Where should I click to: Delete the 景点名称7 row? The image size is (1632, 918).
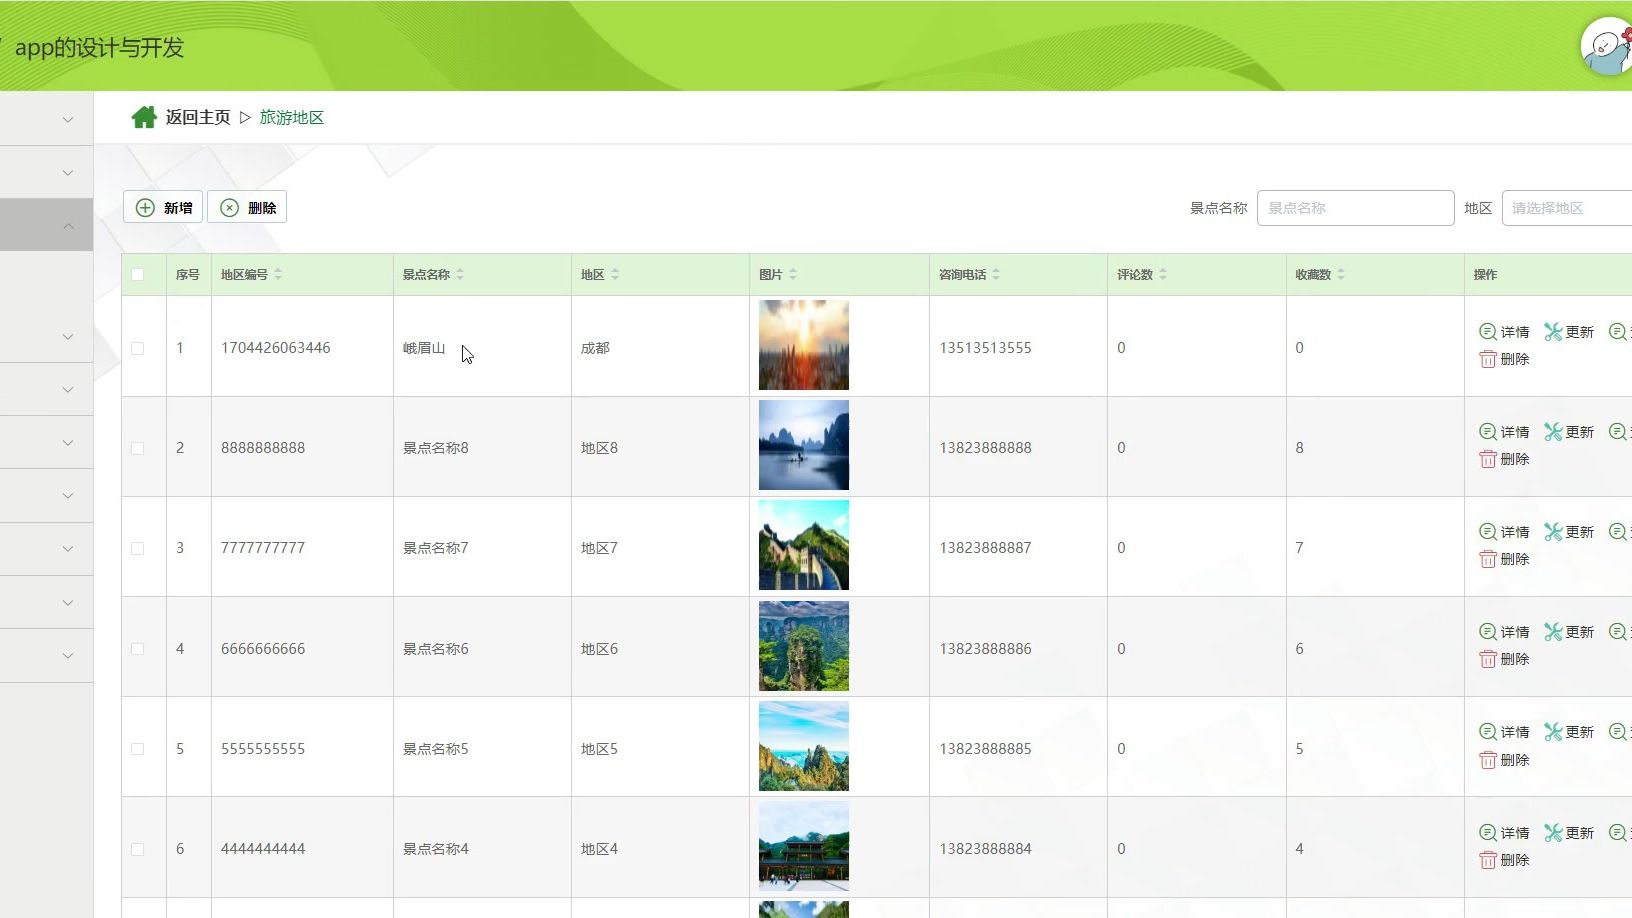click(x=1504, y=559)
